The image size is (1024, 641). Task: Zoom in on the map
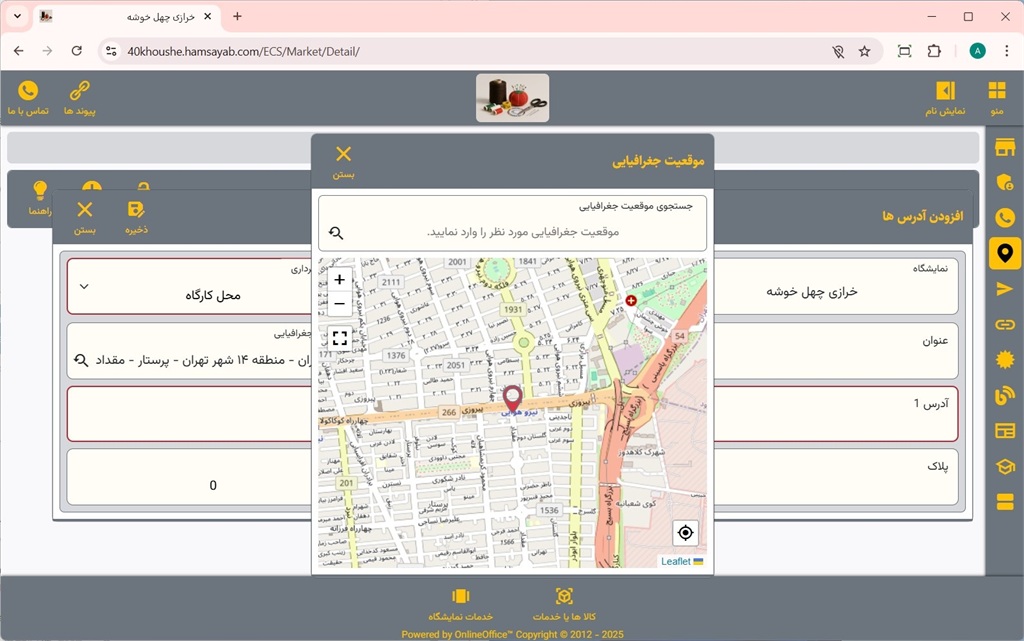340,280
